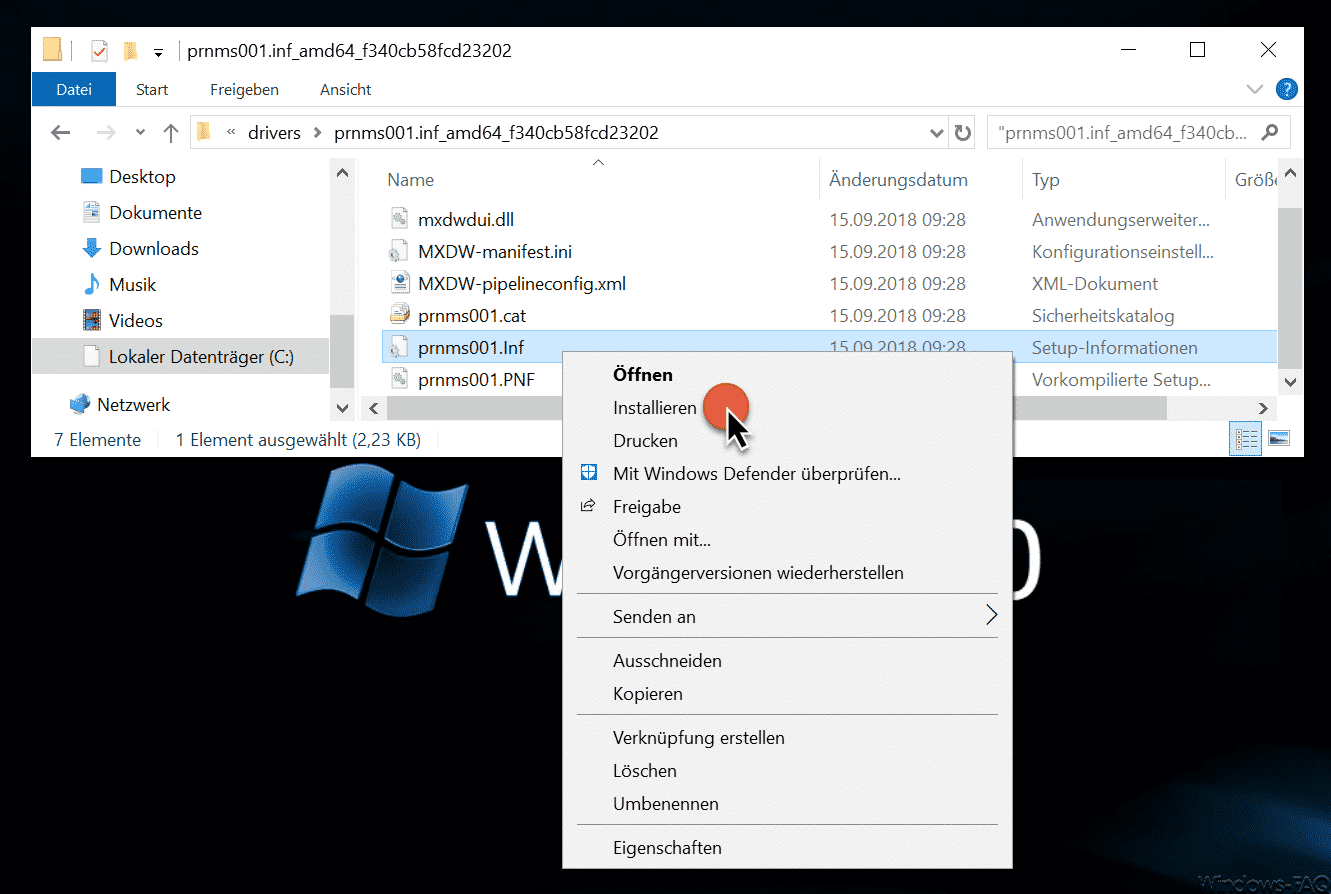Click horizontal scrollbar right arrow

[1263, 407]
